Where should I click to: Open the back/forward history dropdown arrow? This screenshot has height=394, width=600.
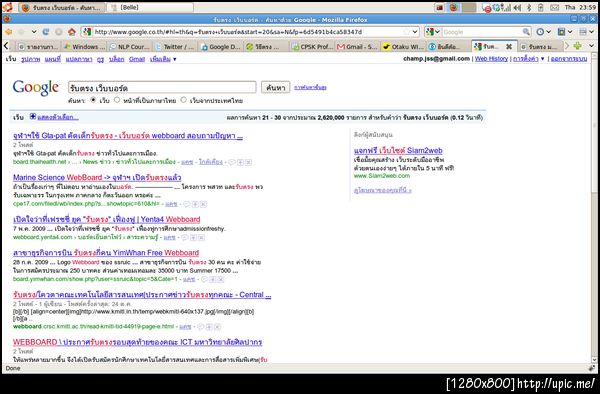tap(34, 32)
